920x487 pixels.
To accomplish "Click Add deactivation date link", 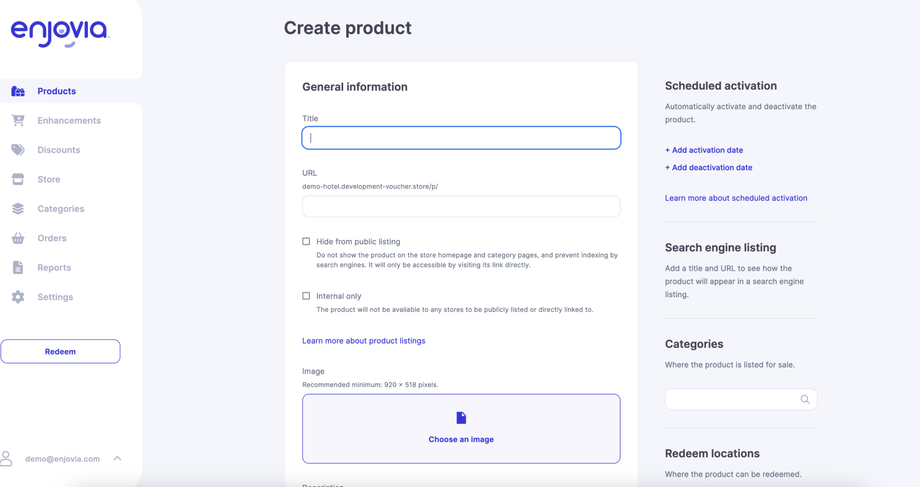I will click(709, 168).
